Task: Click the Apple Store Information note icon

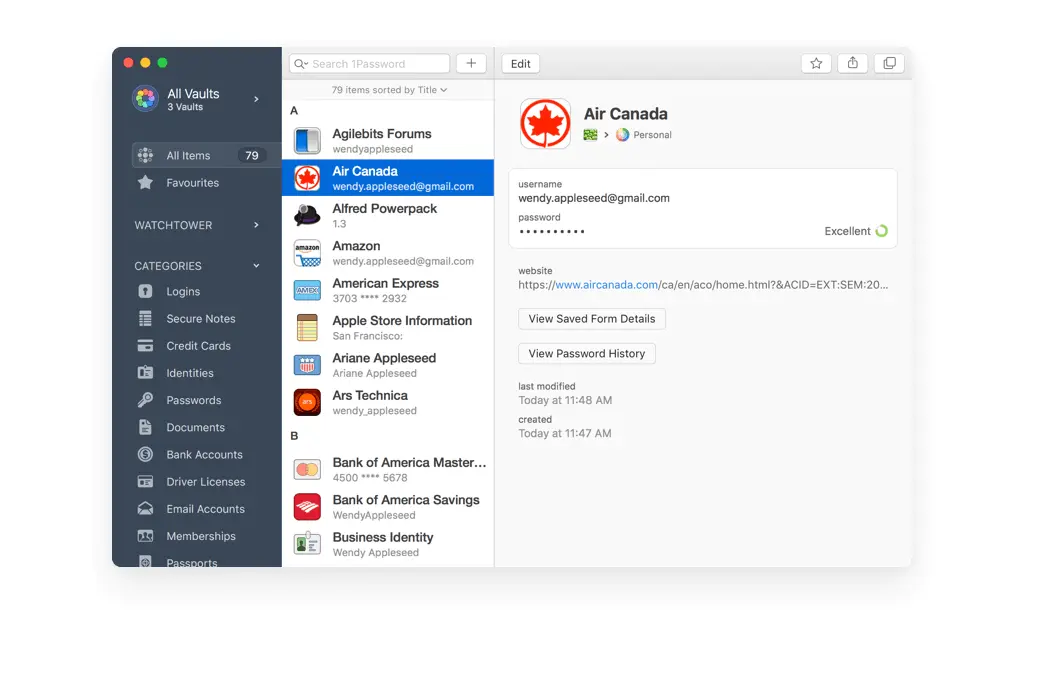Action: tap(307, 328)
